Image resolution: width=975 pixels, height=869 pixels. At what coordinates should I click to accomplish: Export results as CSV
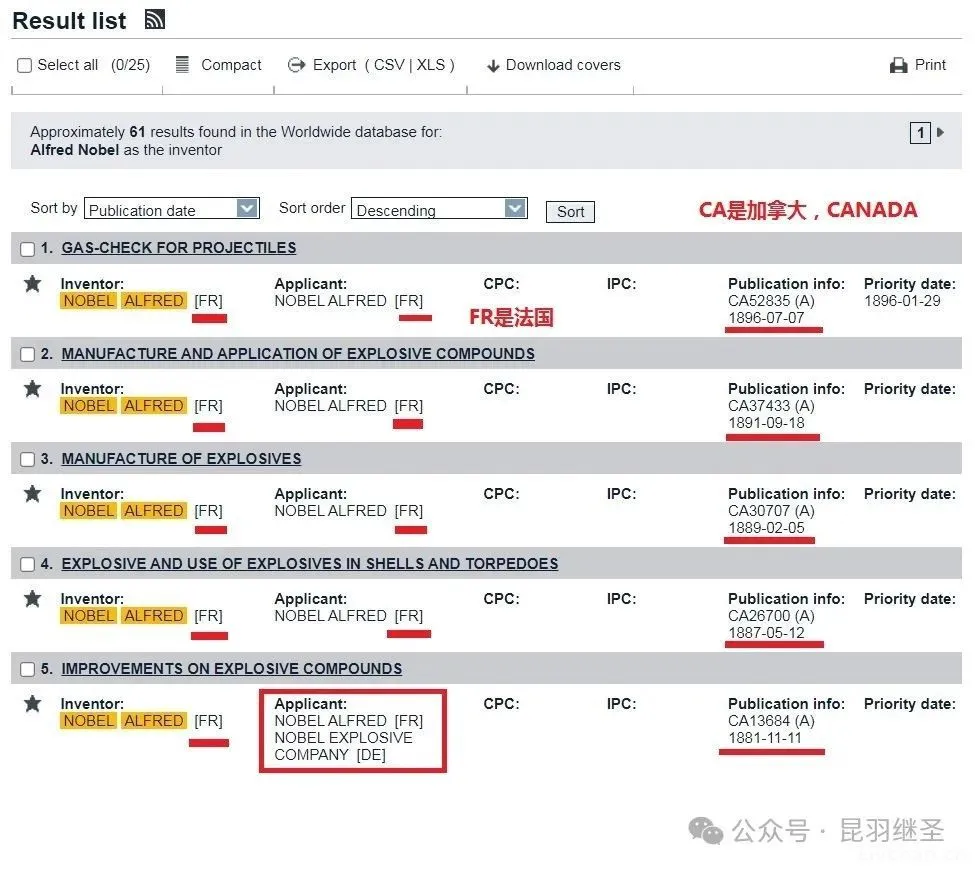point(389,65)
